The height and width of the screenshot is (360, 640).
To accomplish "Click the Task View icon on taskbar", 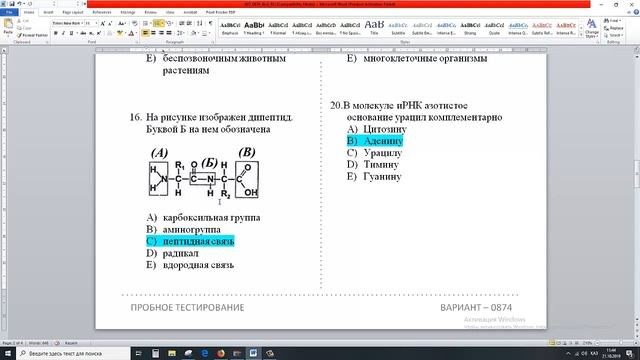I will point(138,353).
